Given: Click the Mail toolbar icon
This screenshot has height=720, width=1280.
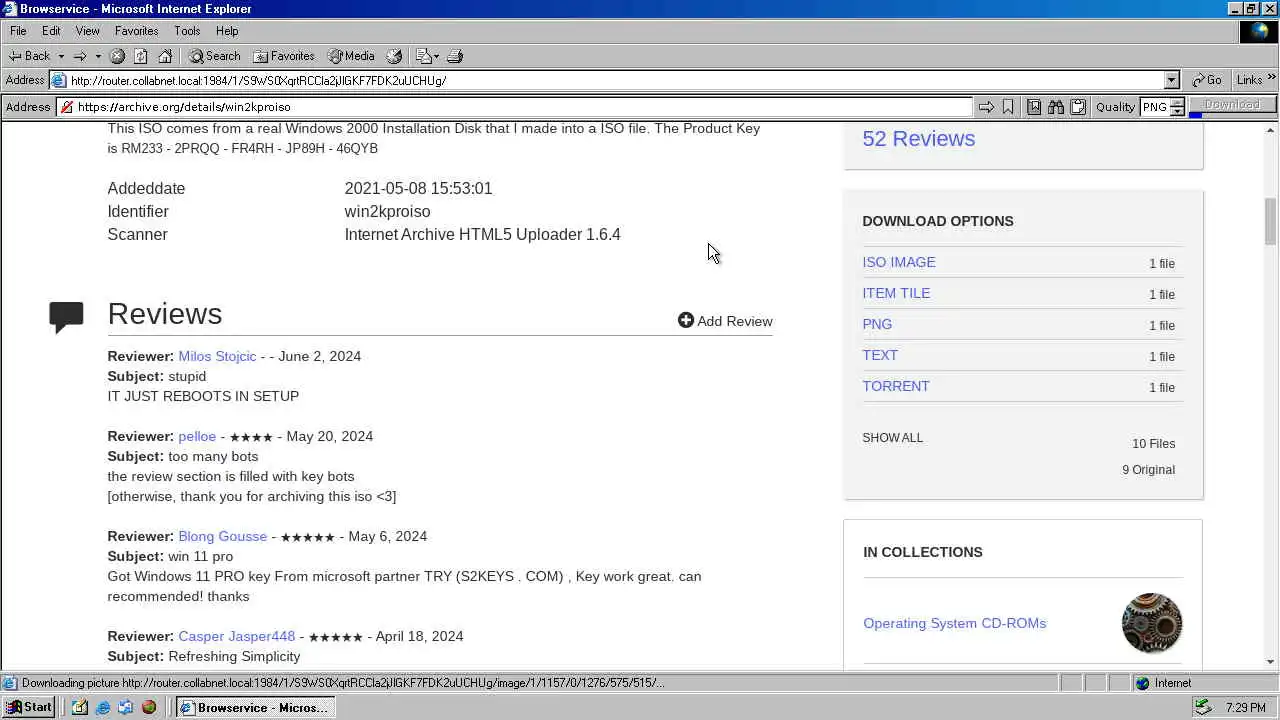Looking at the screenshot, I should [x=423, y=56].
